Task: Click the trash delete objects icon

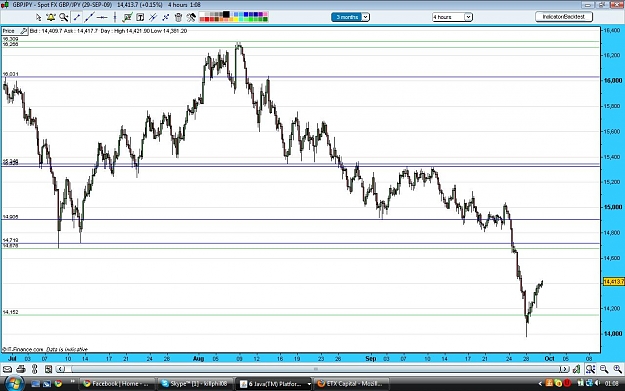Action: [x=178, y=17]
